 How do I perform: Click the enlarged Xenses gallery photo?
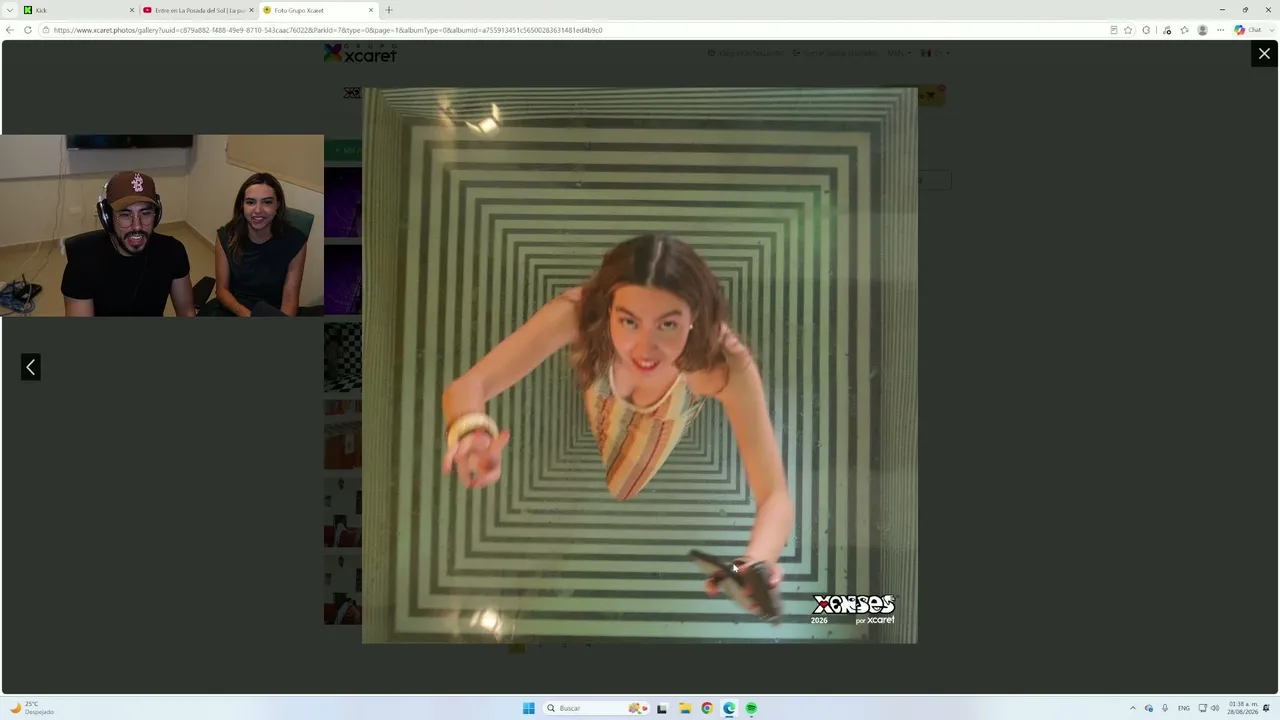[639, 365]
